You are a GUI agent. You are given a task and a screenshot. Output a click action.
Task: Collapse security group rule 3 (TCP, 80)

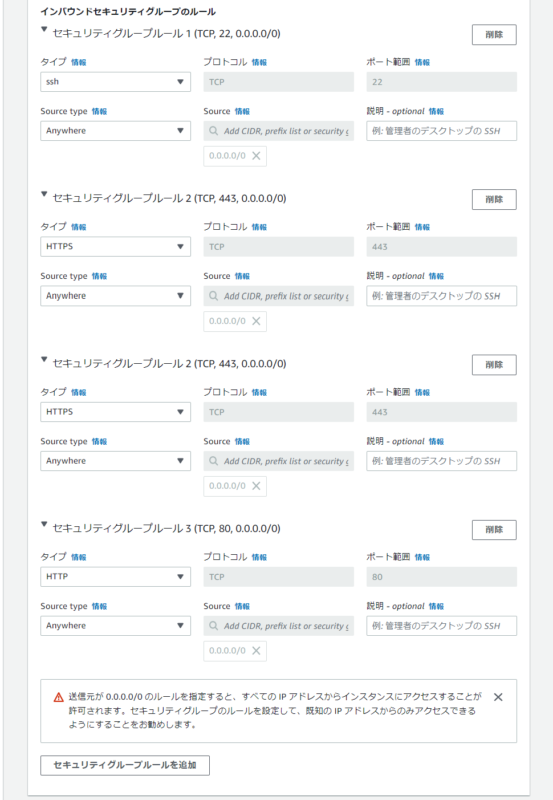click(44, 524)
